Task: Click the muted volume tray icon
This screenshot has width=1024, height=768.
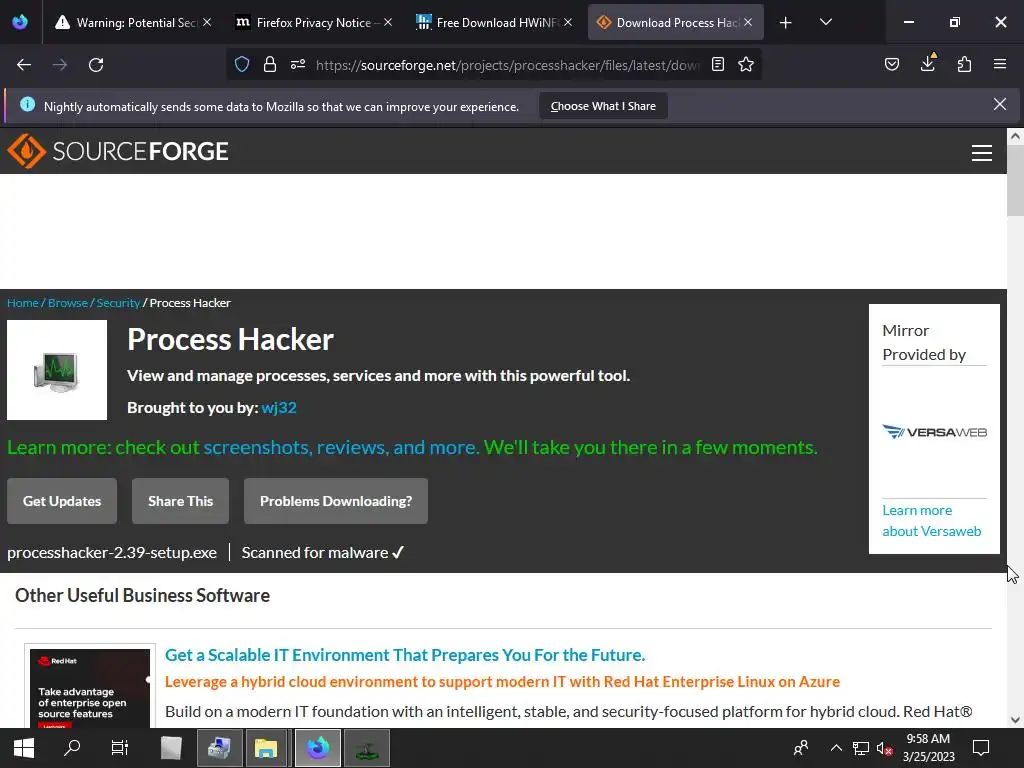Action: 884,748
